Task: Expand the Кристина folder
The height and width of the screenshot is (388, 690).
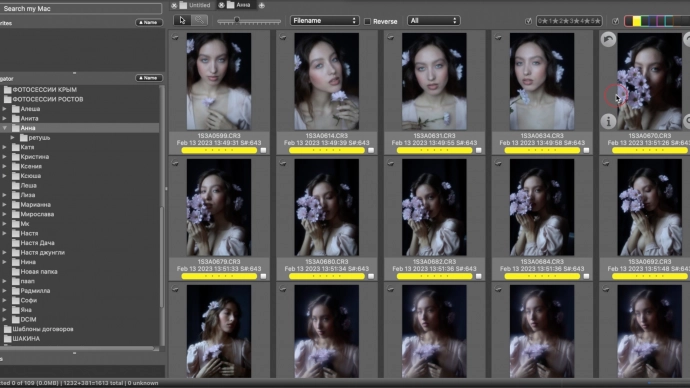Action: click(x=5, y=157)
